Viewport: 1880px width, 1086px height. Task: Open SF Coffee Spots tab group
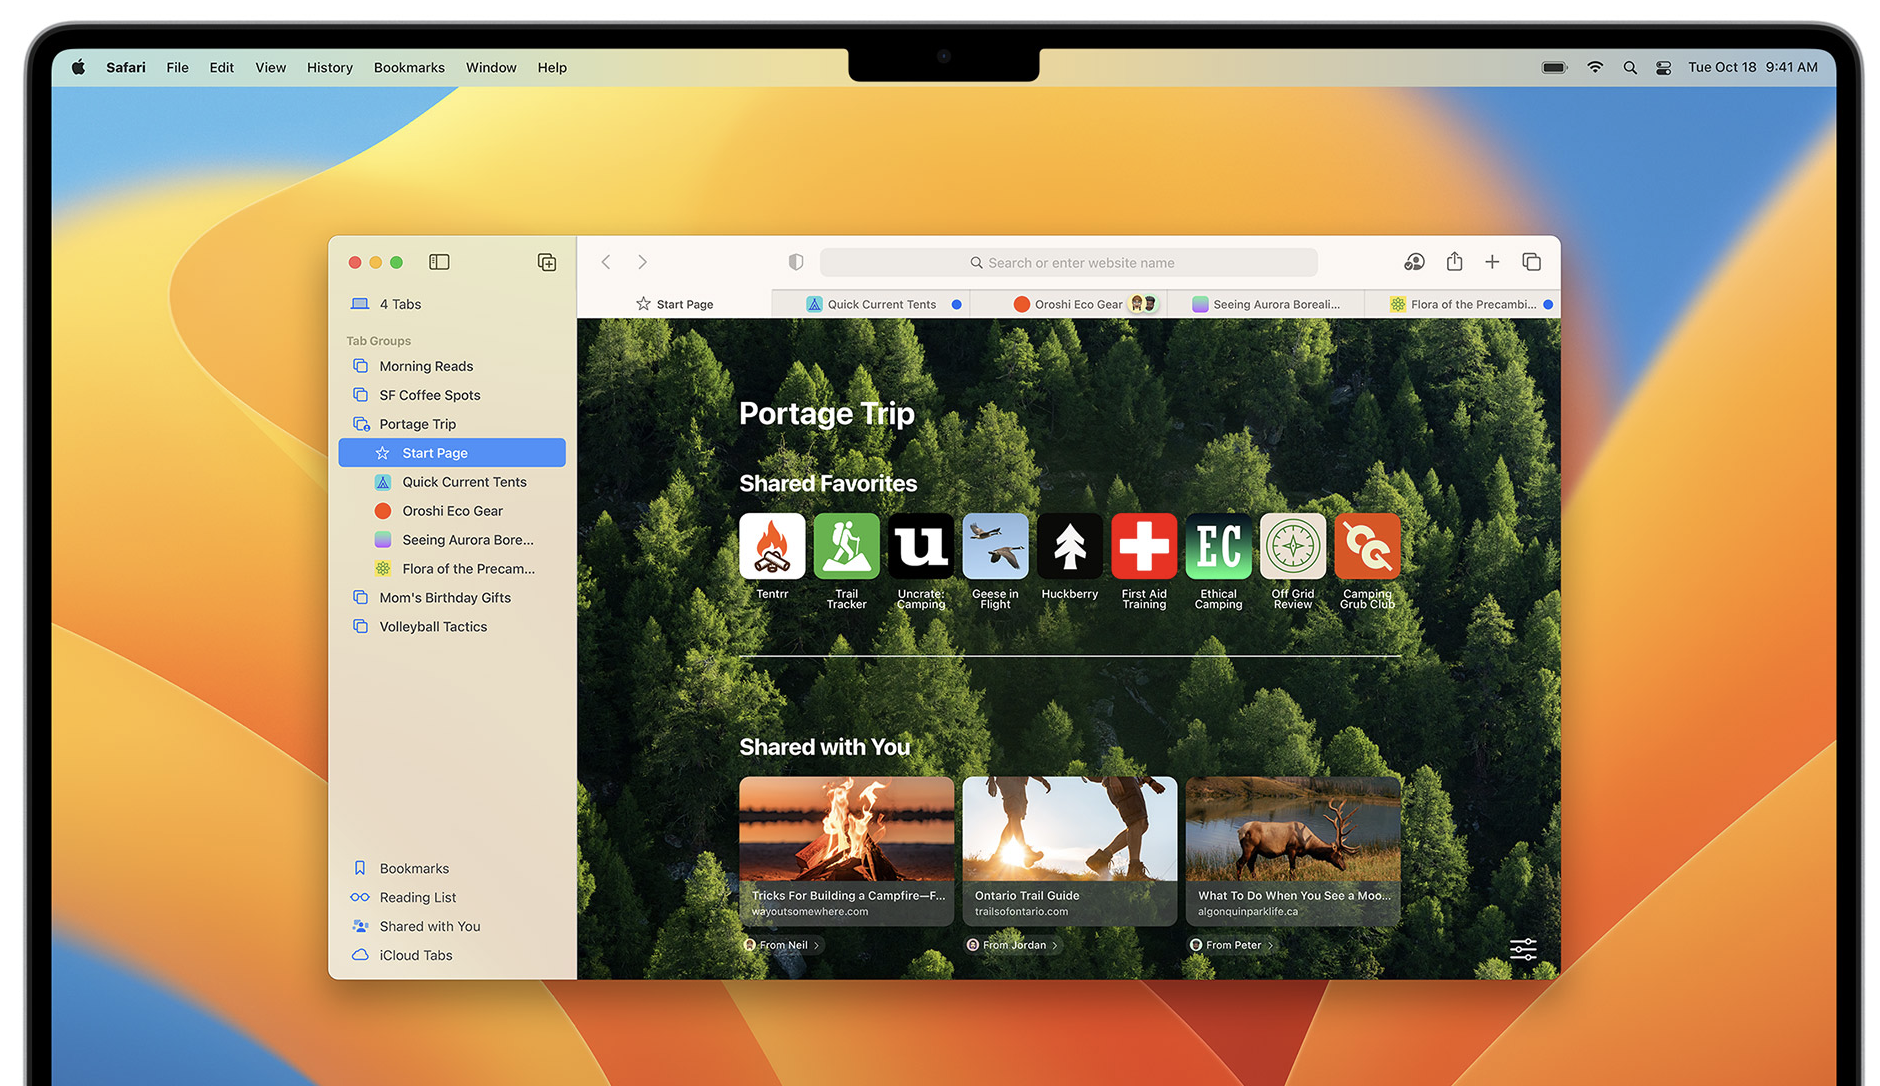tap(452, 395)
